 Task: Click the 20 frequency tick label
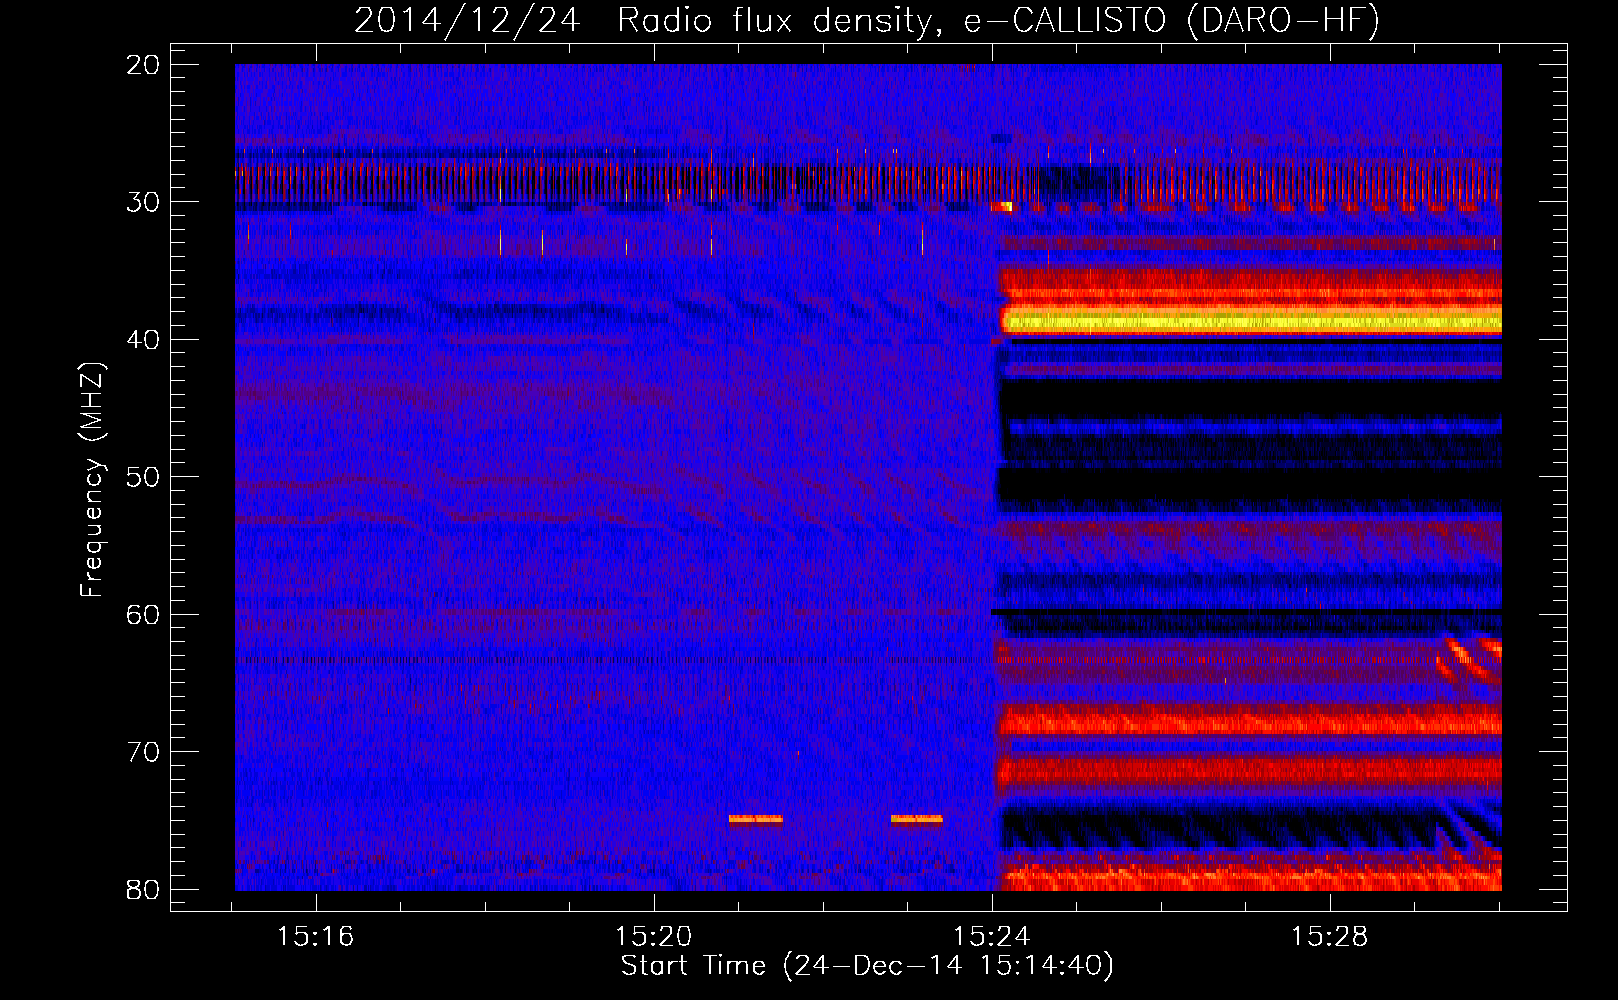point(143,65)
